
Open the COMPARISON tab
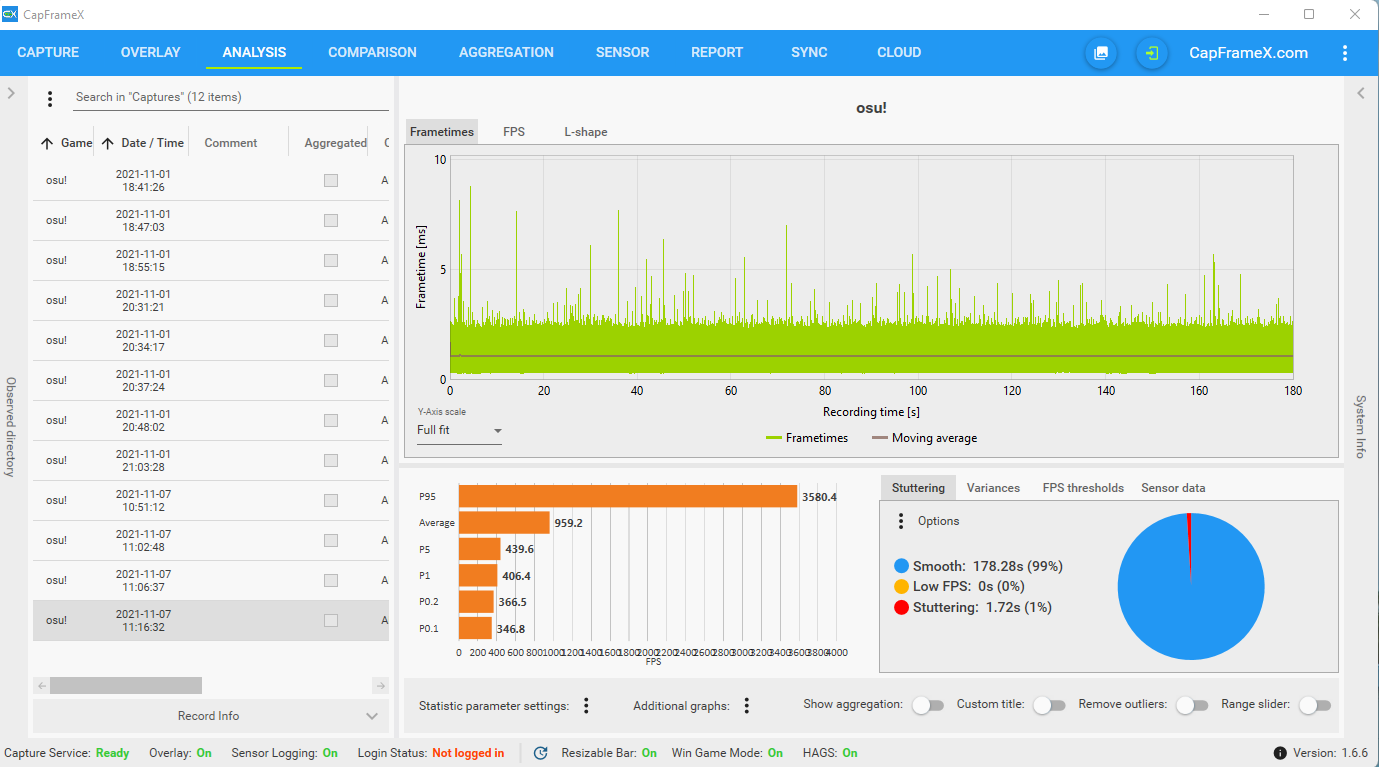click(x=372, y=53)
